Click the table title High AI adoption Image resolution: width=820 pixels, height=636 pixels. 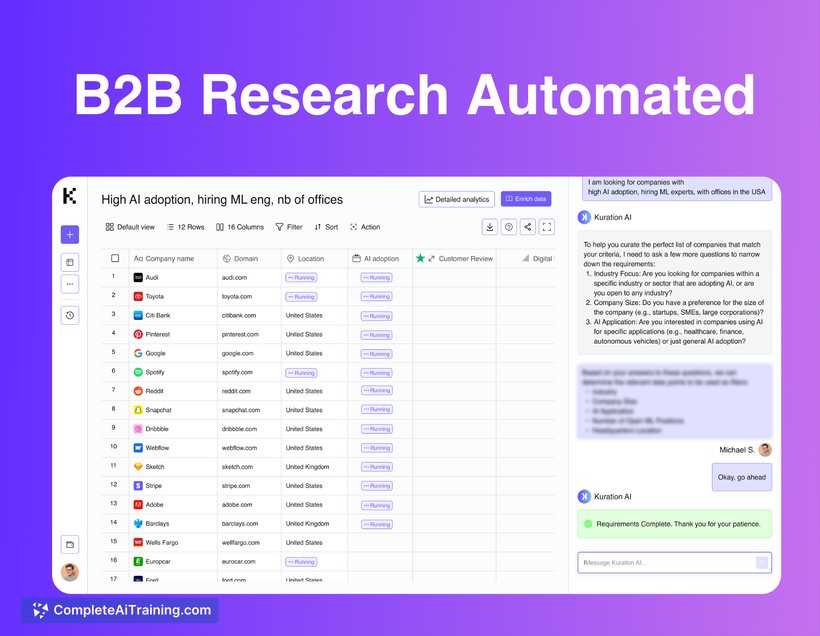(x=222, y=199)
